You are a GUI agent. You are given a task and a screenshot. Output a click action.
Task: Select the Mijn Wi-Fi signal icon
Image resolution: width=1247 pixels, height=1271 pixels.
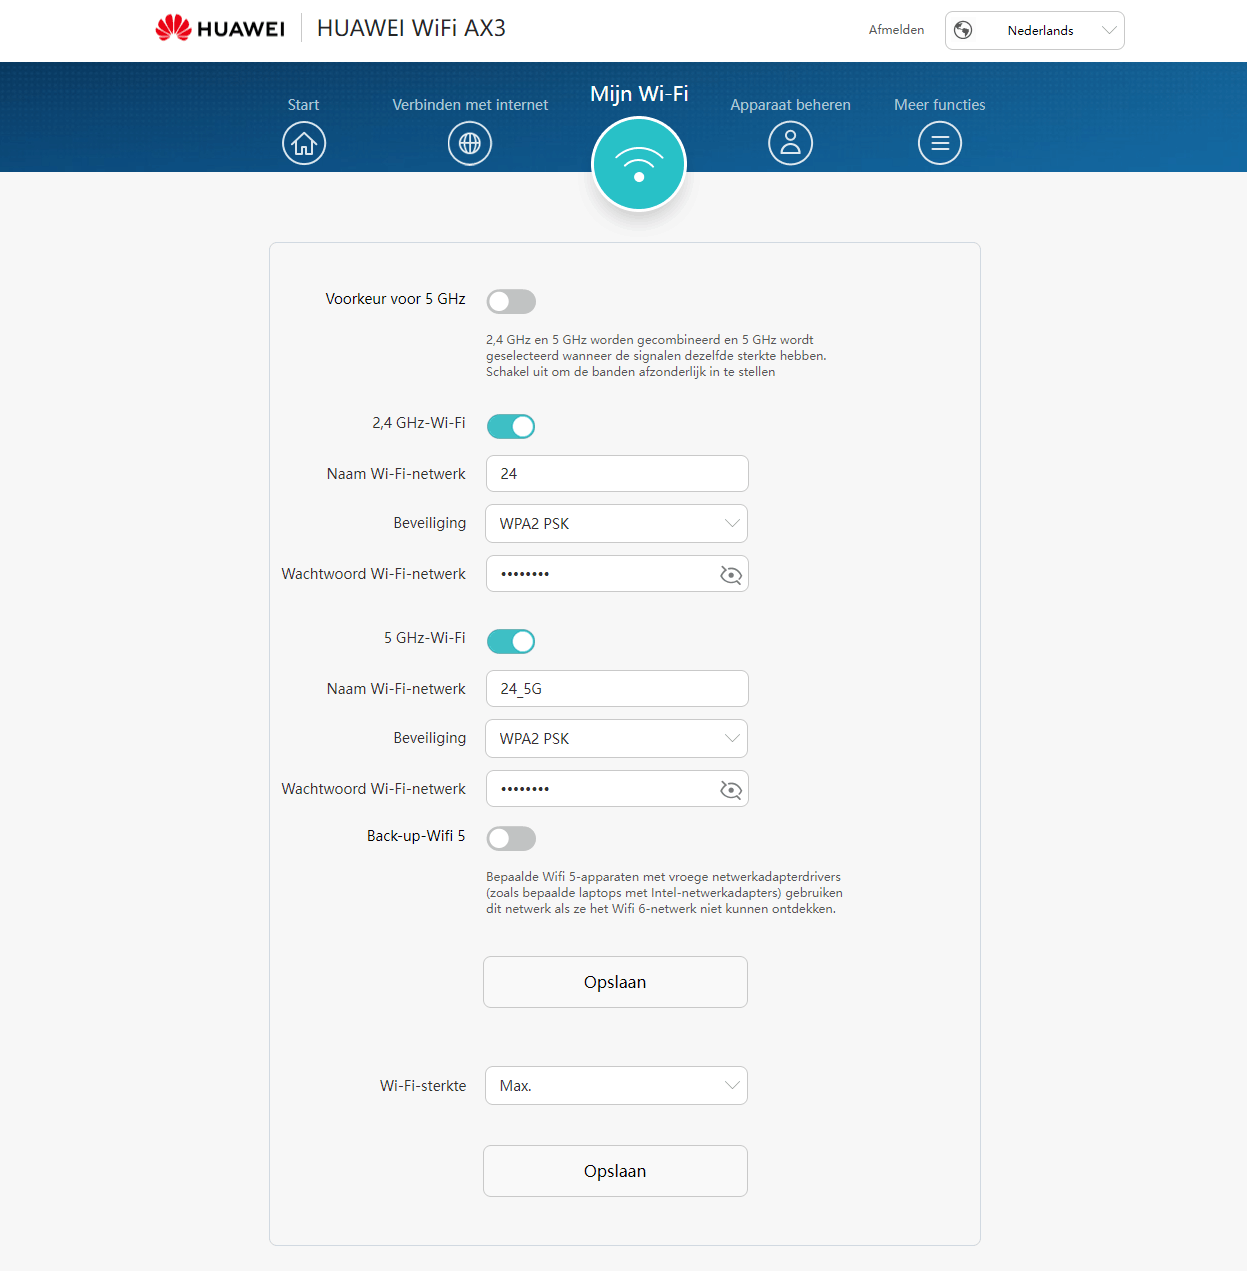639,164
